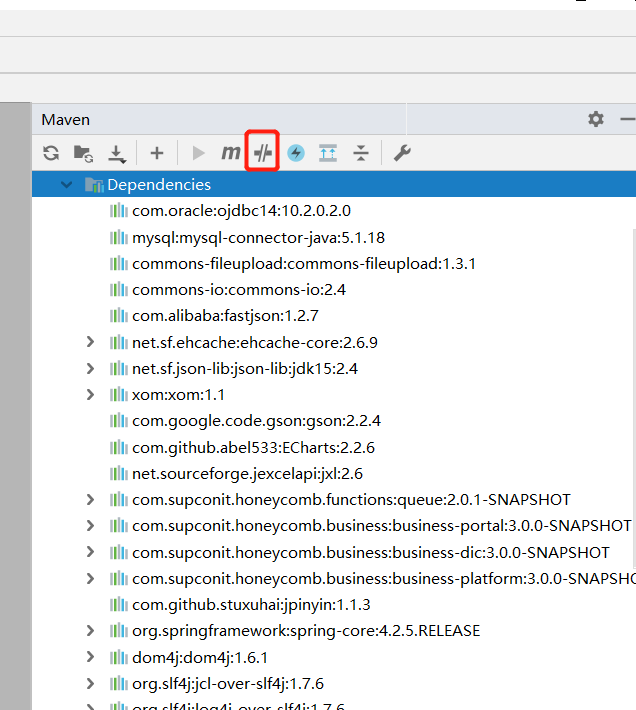Run Maven build with play icon
636x710 pixels.
point(198,153)
